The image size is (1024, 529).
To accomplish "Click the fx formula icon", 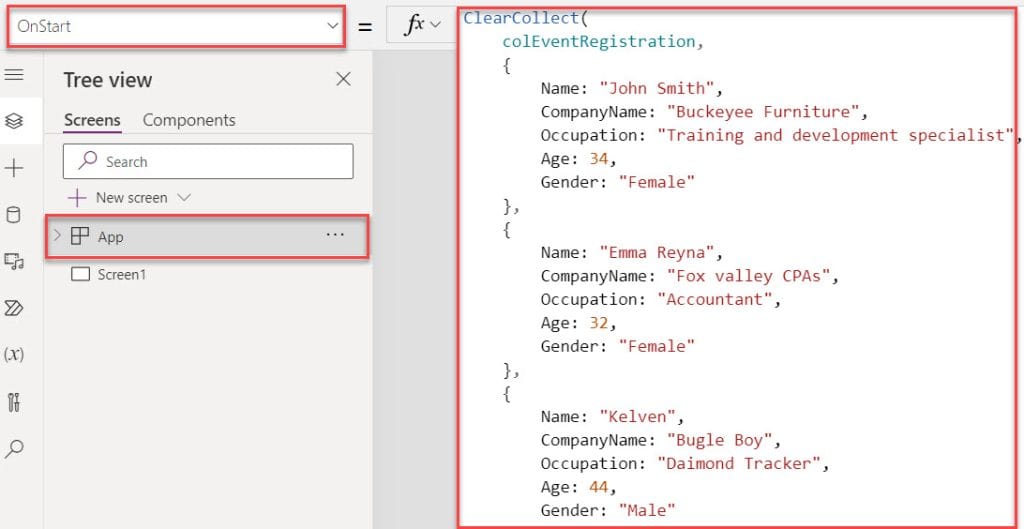I will [415, 25].
